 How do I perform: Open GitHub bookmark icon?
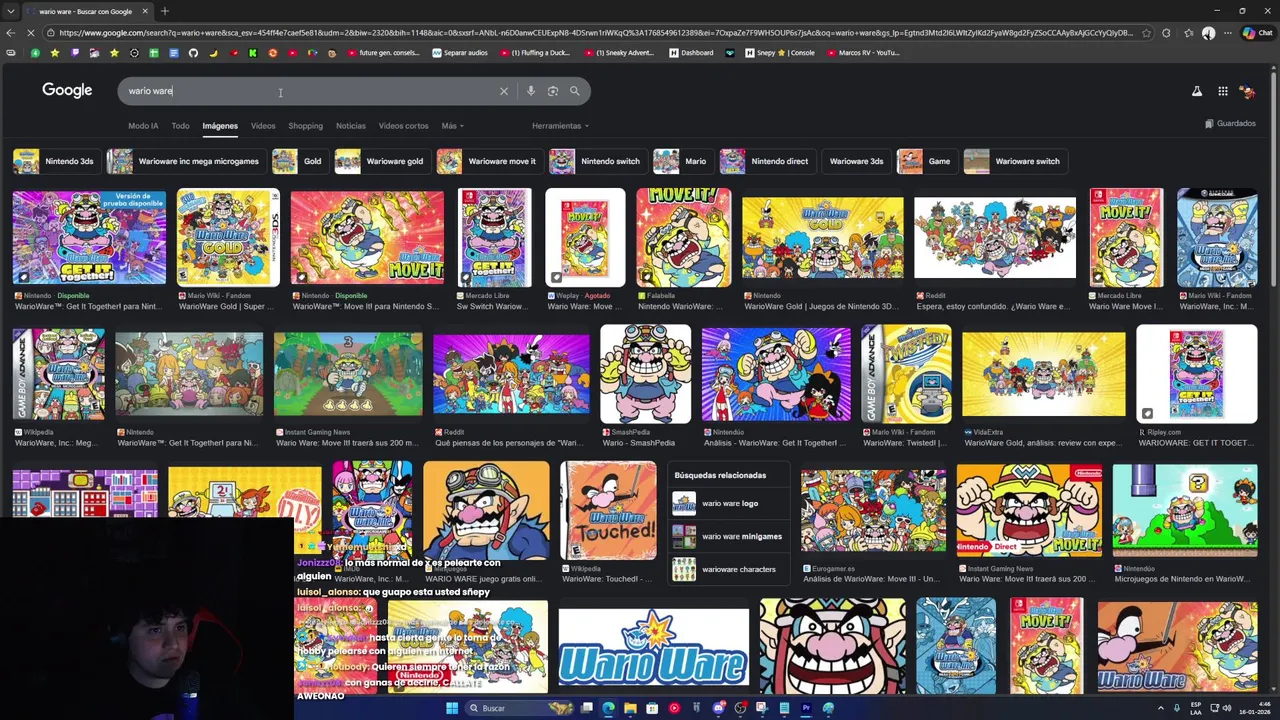point(193,53)
